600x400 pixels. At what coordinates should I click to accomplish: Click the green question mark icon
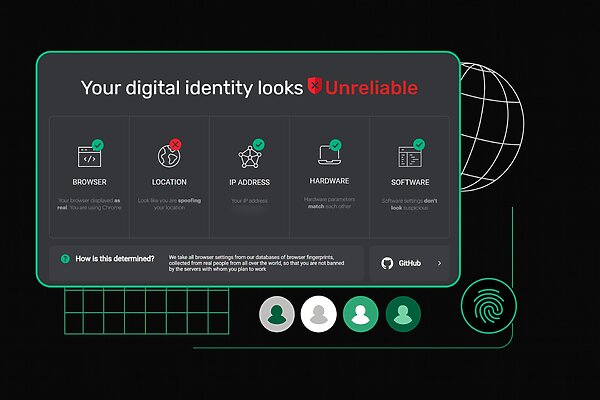pos(65,259)
